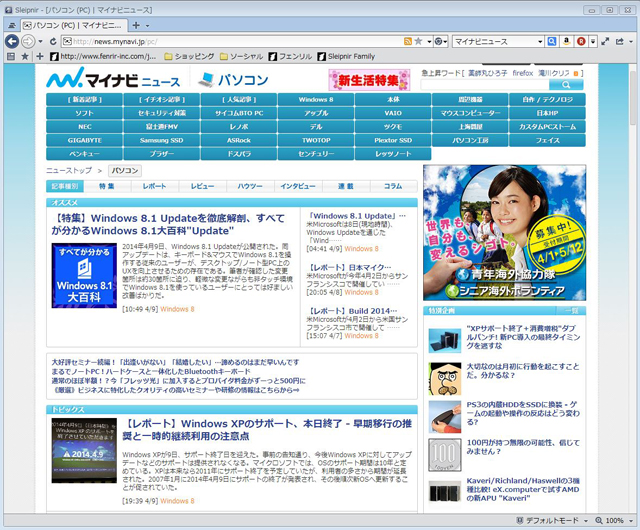The height and width of the screenshot is (530, 640).
Task: Click the rendering engine switch icon
Action: 438,41
